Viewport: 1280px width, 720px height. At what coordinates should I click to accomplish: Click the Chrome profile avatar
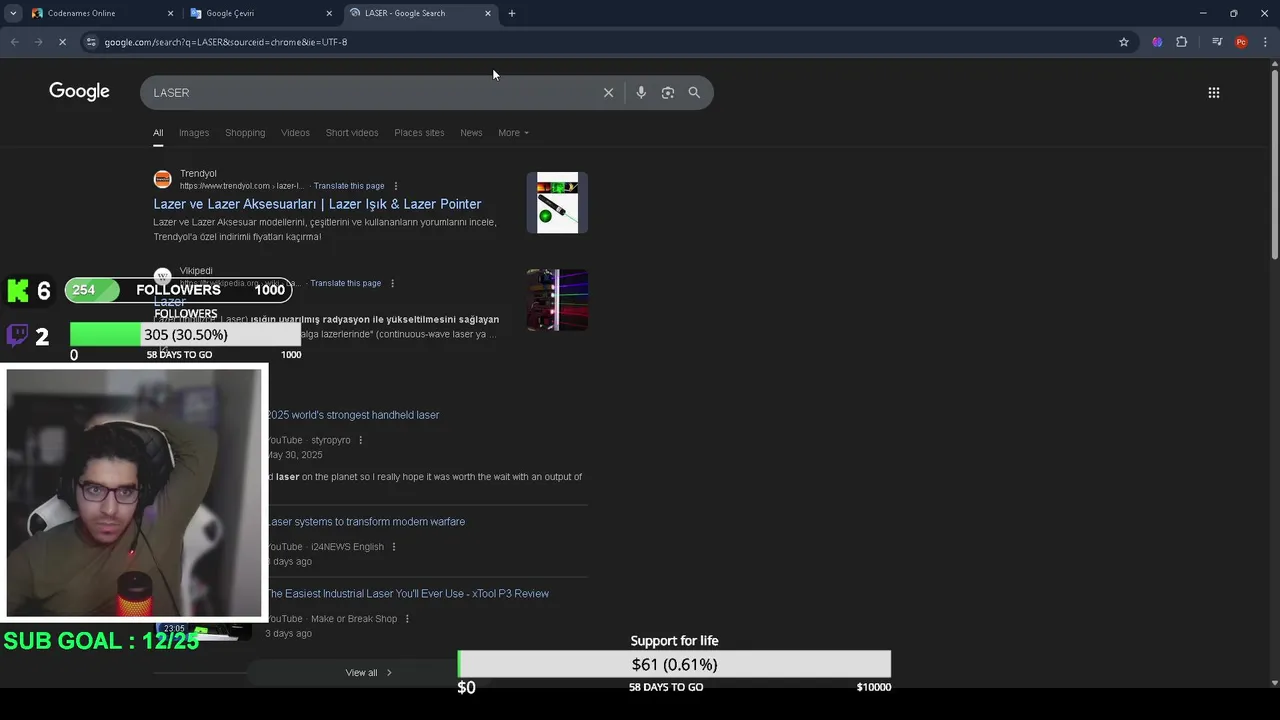1241,42
